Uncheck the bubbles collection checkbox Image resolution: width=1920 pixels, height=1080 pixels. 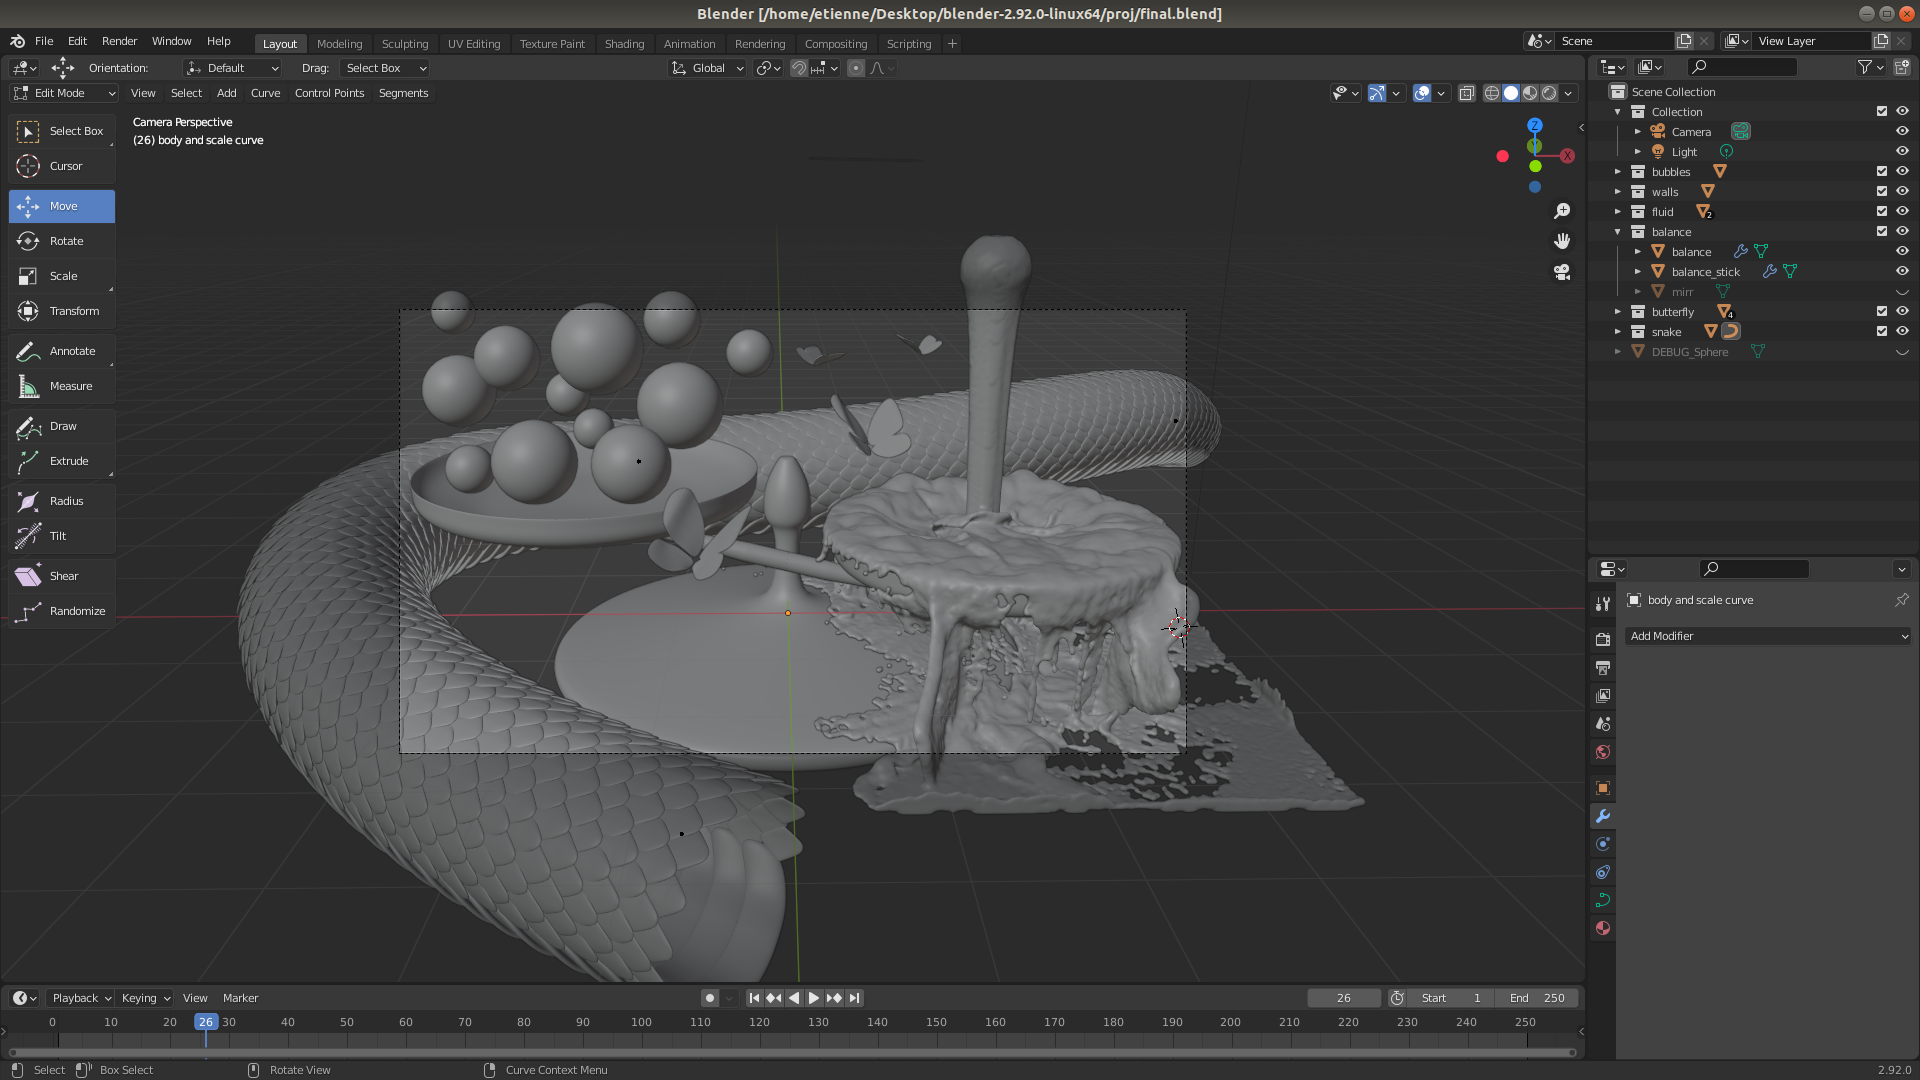click(1881, 171)
